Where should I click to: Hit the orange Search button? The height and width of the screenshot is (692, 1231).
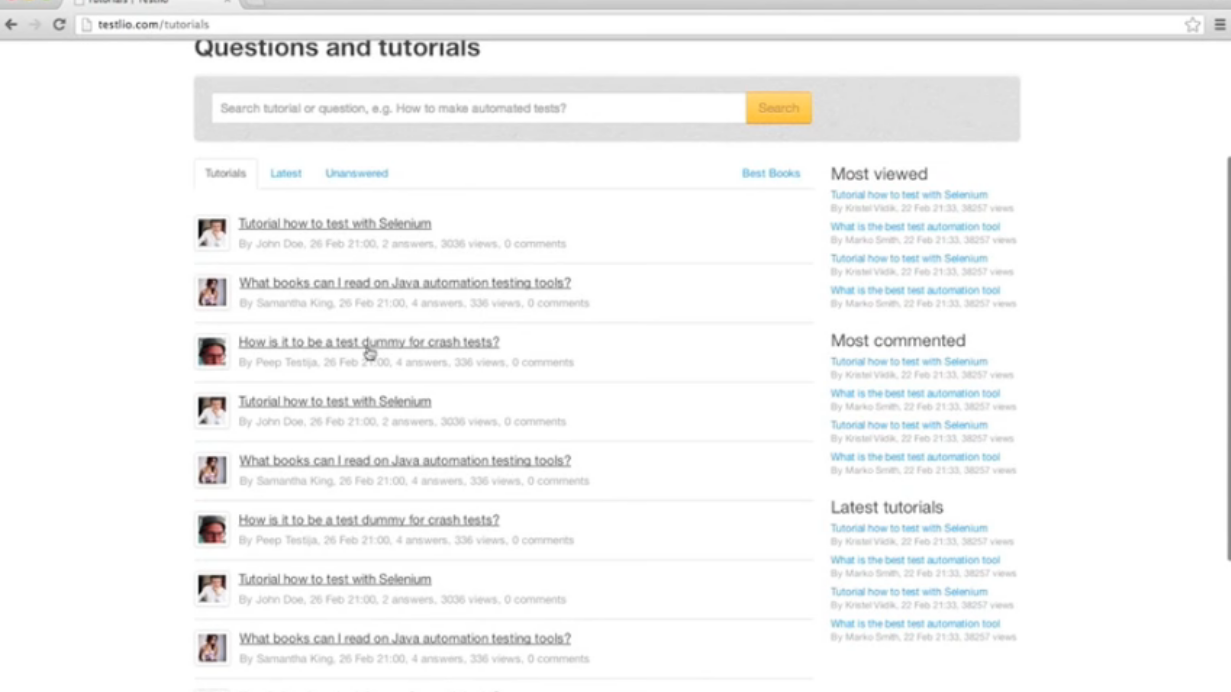(778, 108)
